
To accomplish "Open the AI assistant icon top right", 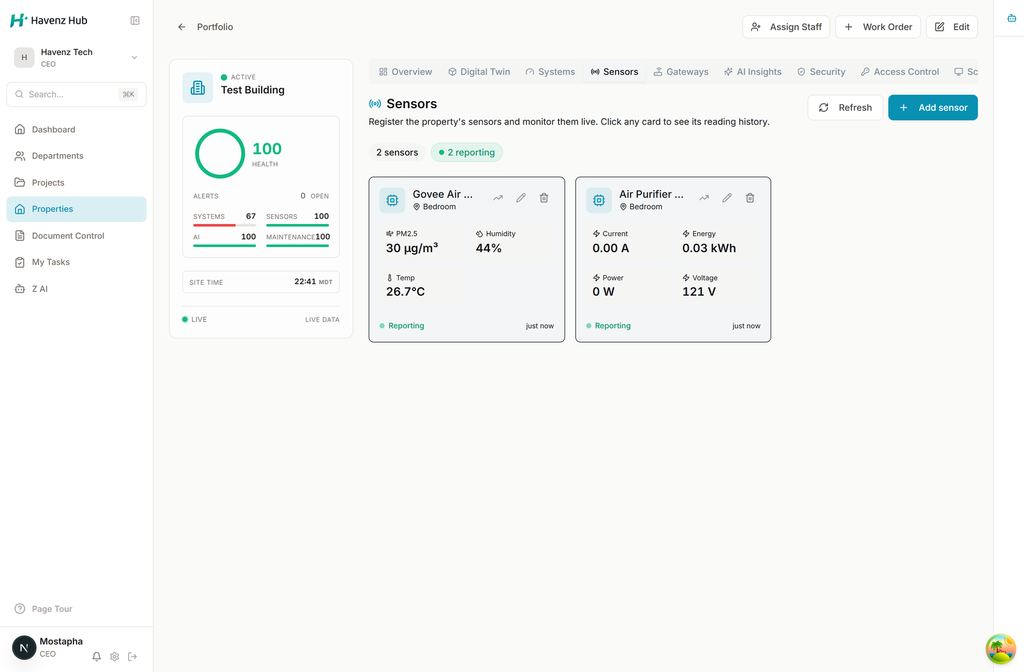I will 1012,18.
